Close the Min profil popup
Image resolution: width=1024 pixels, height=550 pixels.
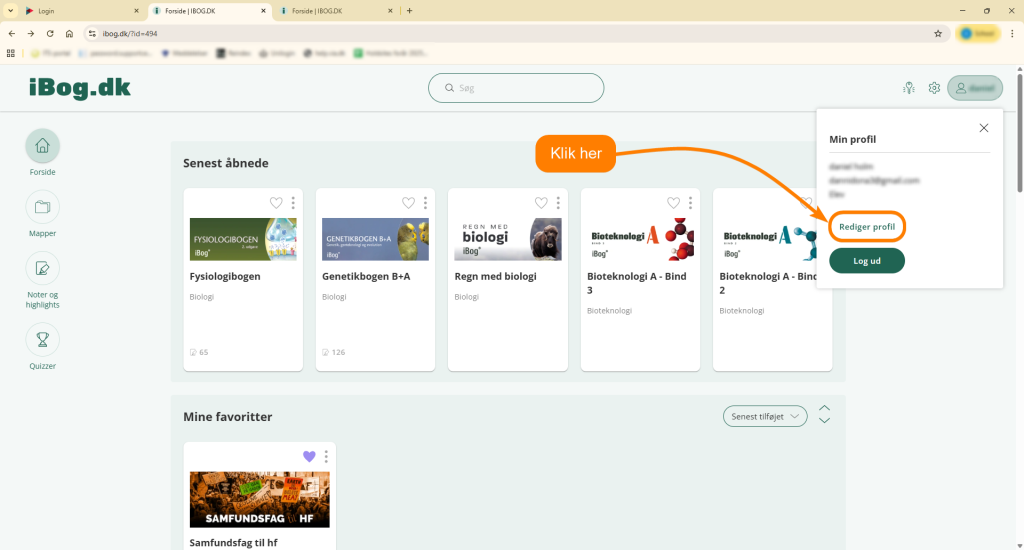point(984,128)
